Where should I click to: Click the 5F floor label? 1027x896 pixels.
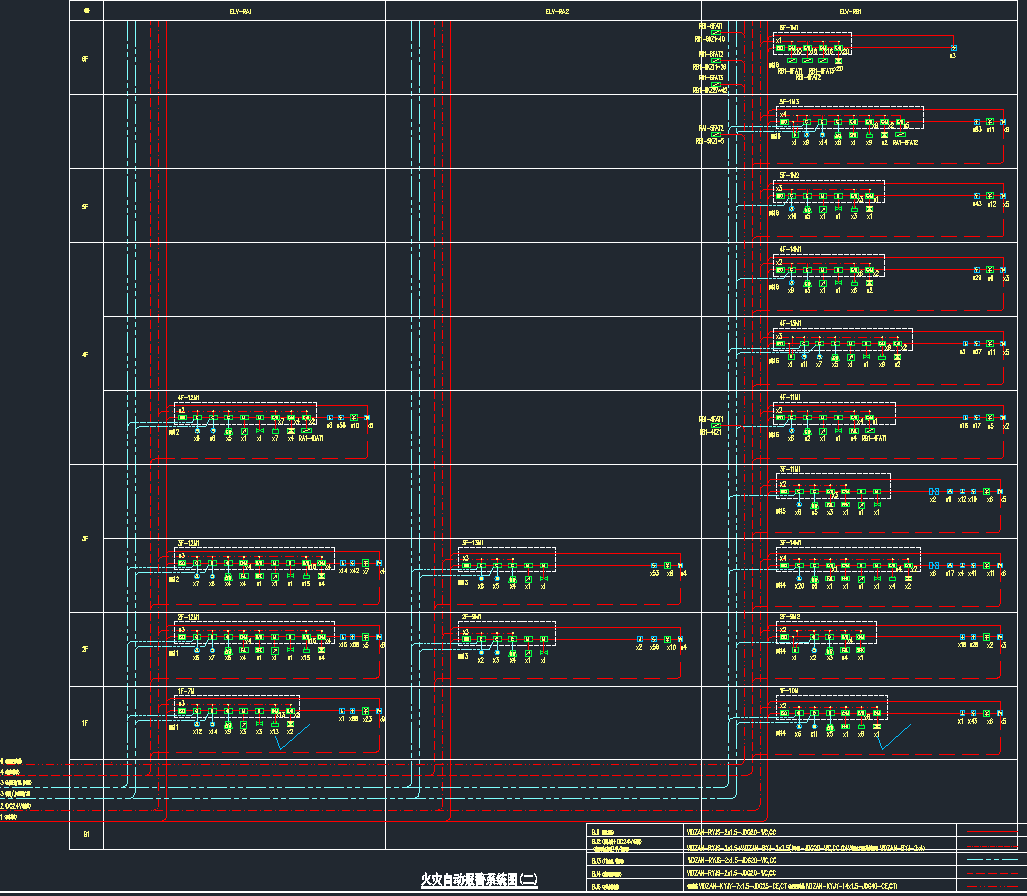[x=85, y=206]
